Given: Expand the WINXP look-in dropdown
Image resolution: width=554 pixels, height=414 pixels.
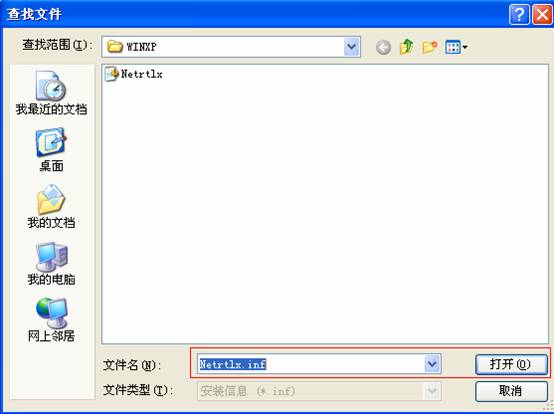Looking at the screenshot, I should (352, 47).
